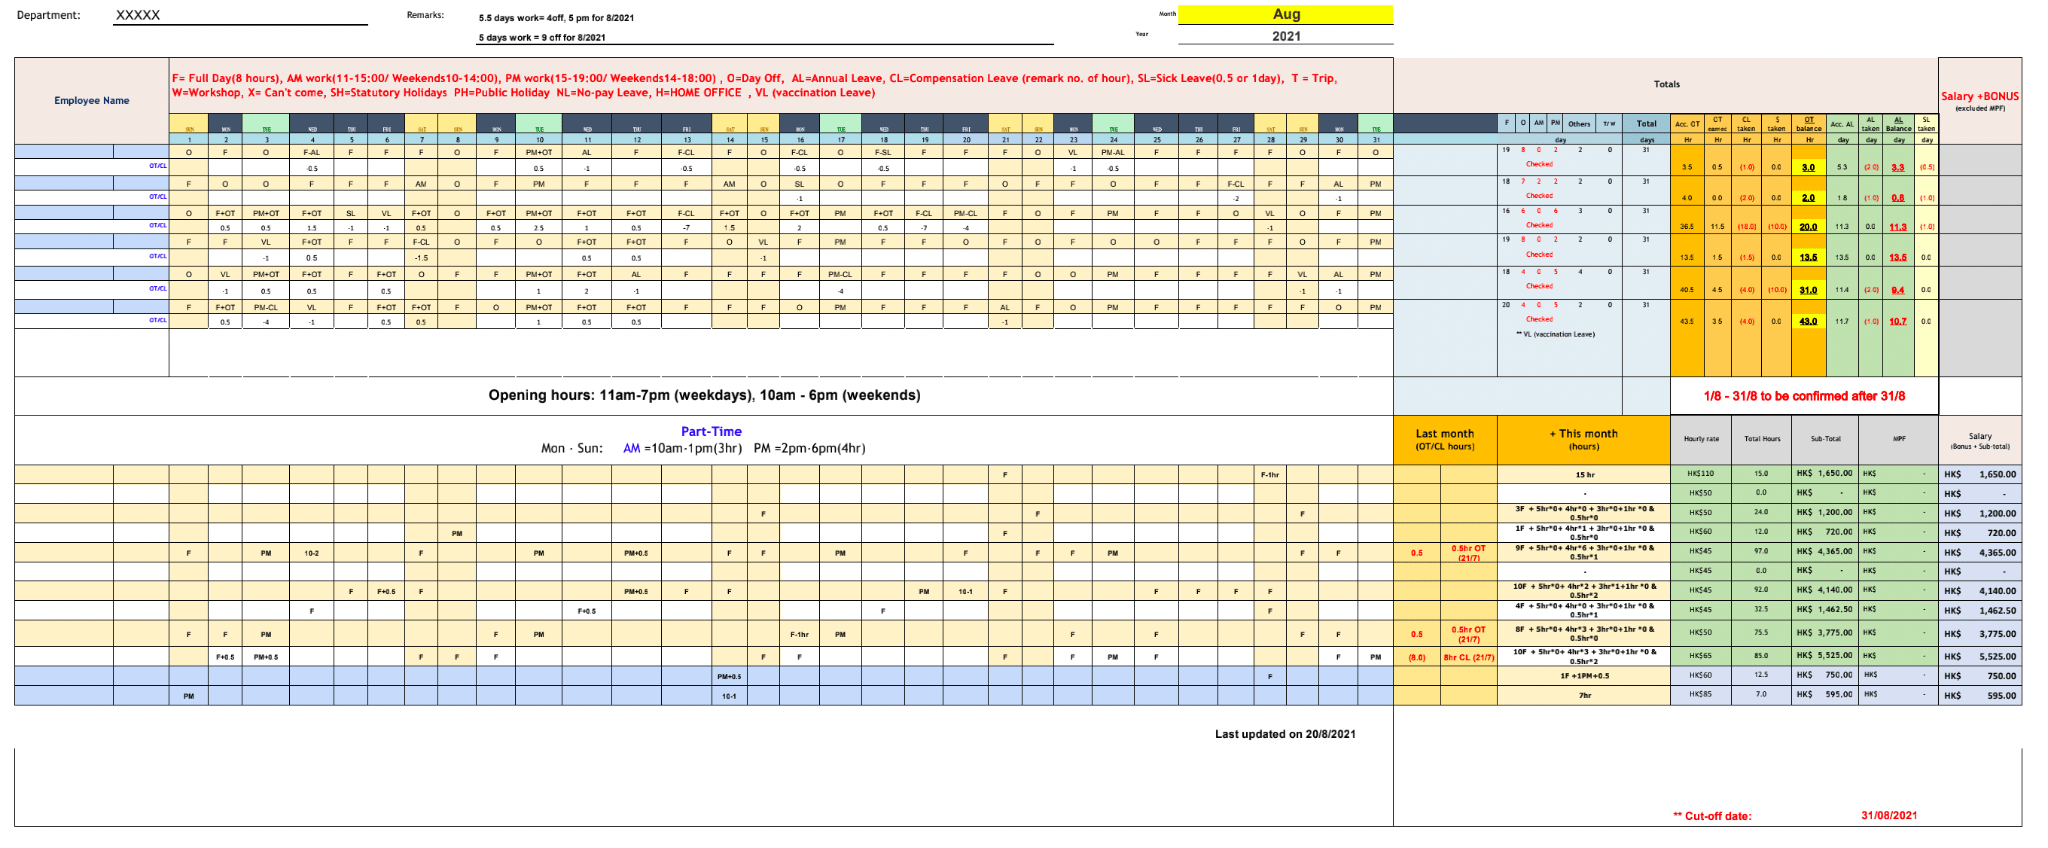Select the yellow Aug month cell
This screenshot has width=2048, height=848.
pyautogui.click(x=1286, y=14)
